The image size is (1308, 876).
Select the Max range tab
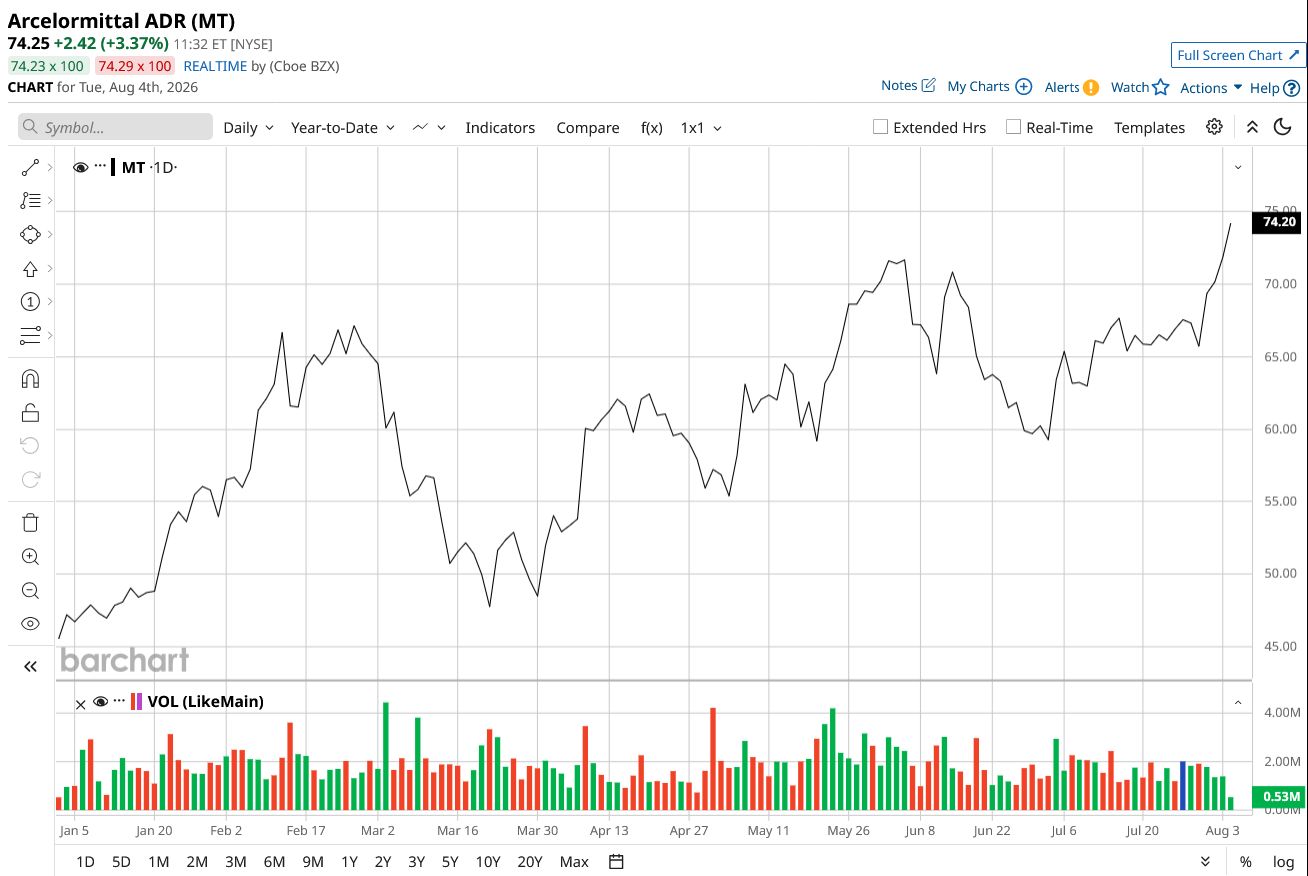(x=574, y=862)
